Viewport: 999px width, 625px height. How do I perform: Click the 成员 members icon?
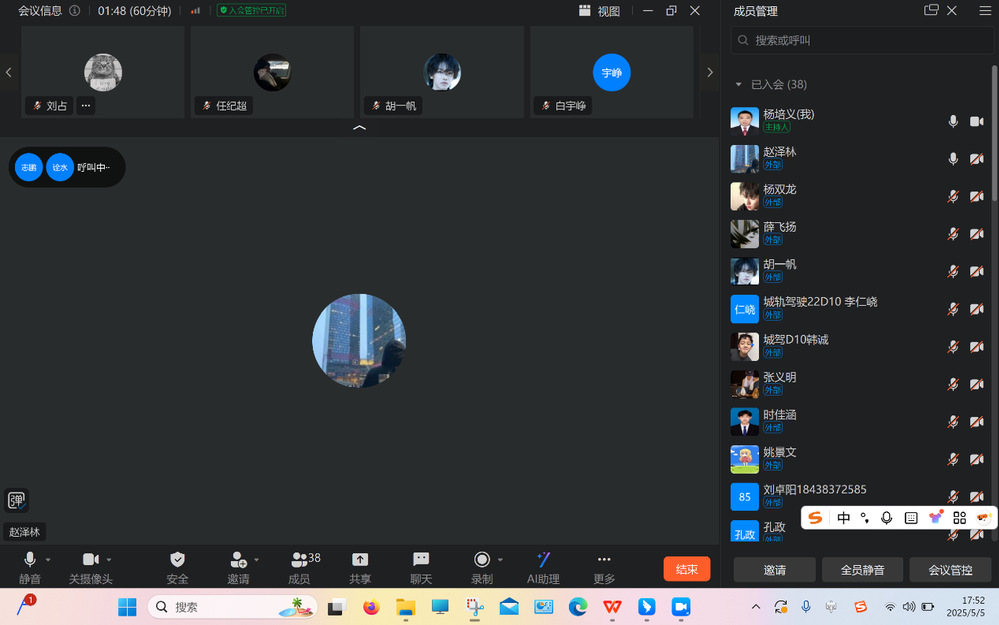point(299,560)
